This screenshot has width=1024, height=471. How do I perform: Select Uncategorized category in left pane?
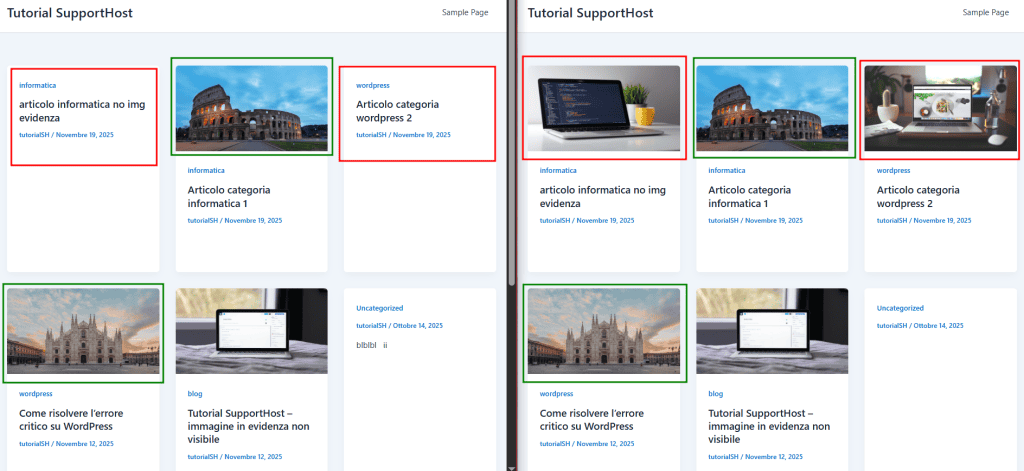pyautogui.click(x=379, y=308)
